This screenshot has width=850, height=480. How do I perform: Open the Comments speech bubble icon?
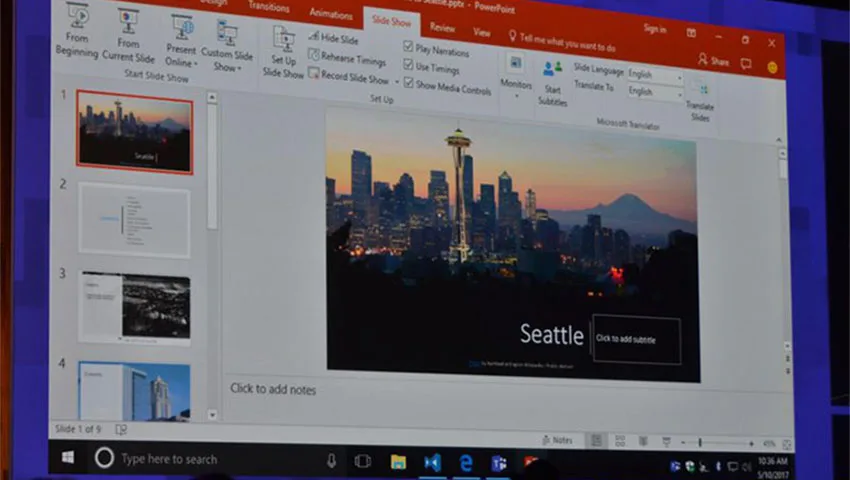point(746,64)
